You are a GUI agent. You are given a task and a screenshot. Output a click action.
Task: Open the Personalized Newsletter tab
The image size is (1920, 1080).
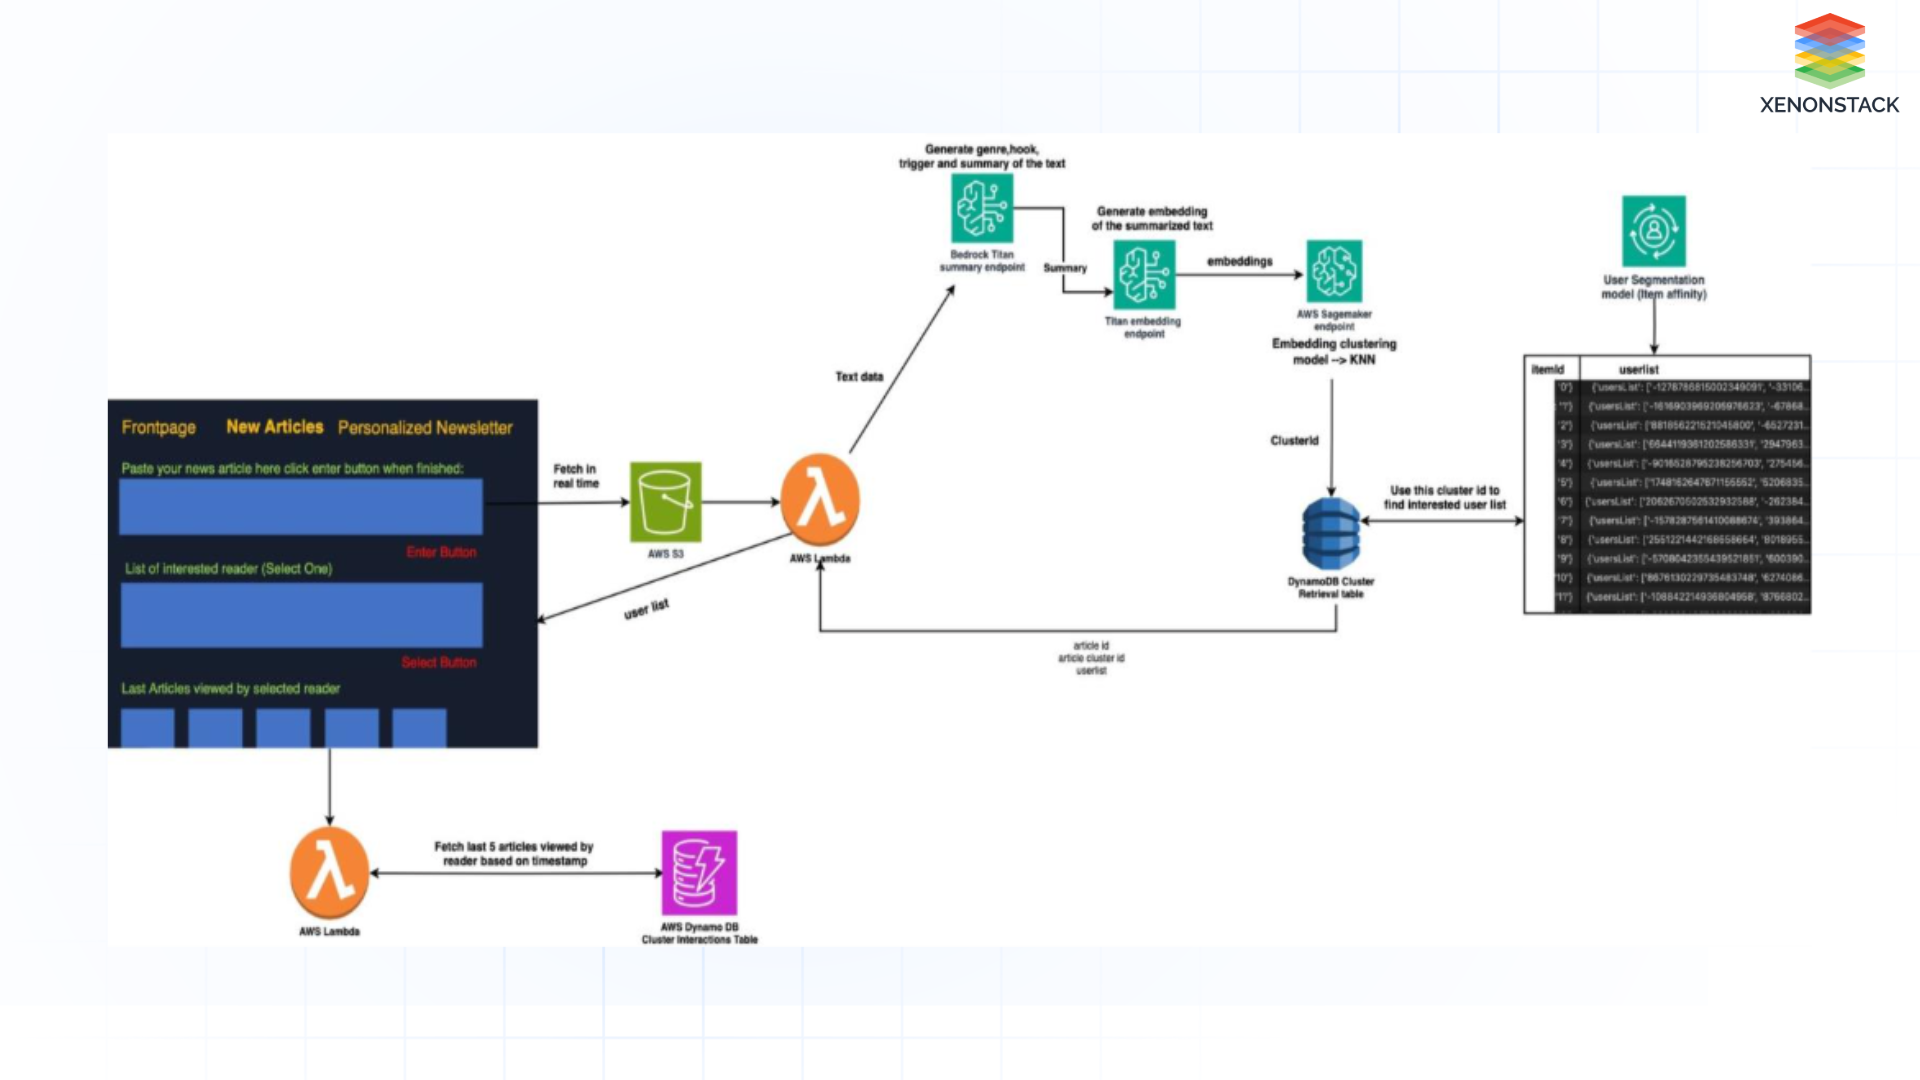click(x=425, y=428)
